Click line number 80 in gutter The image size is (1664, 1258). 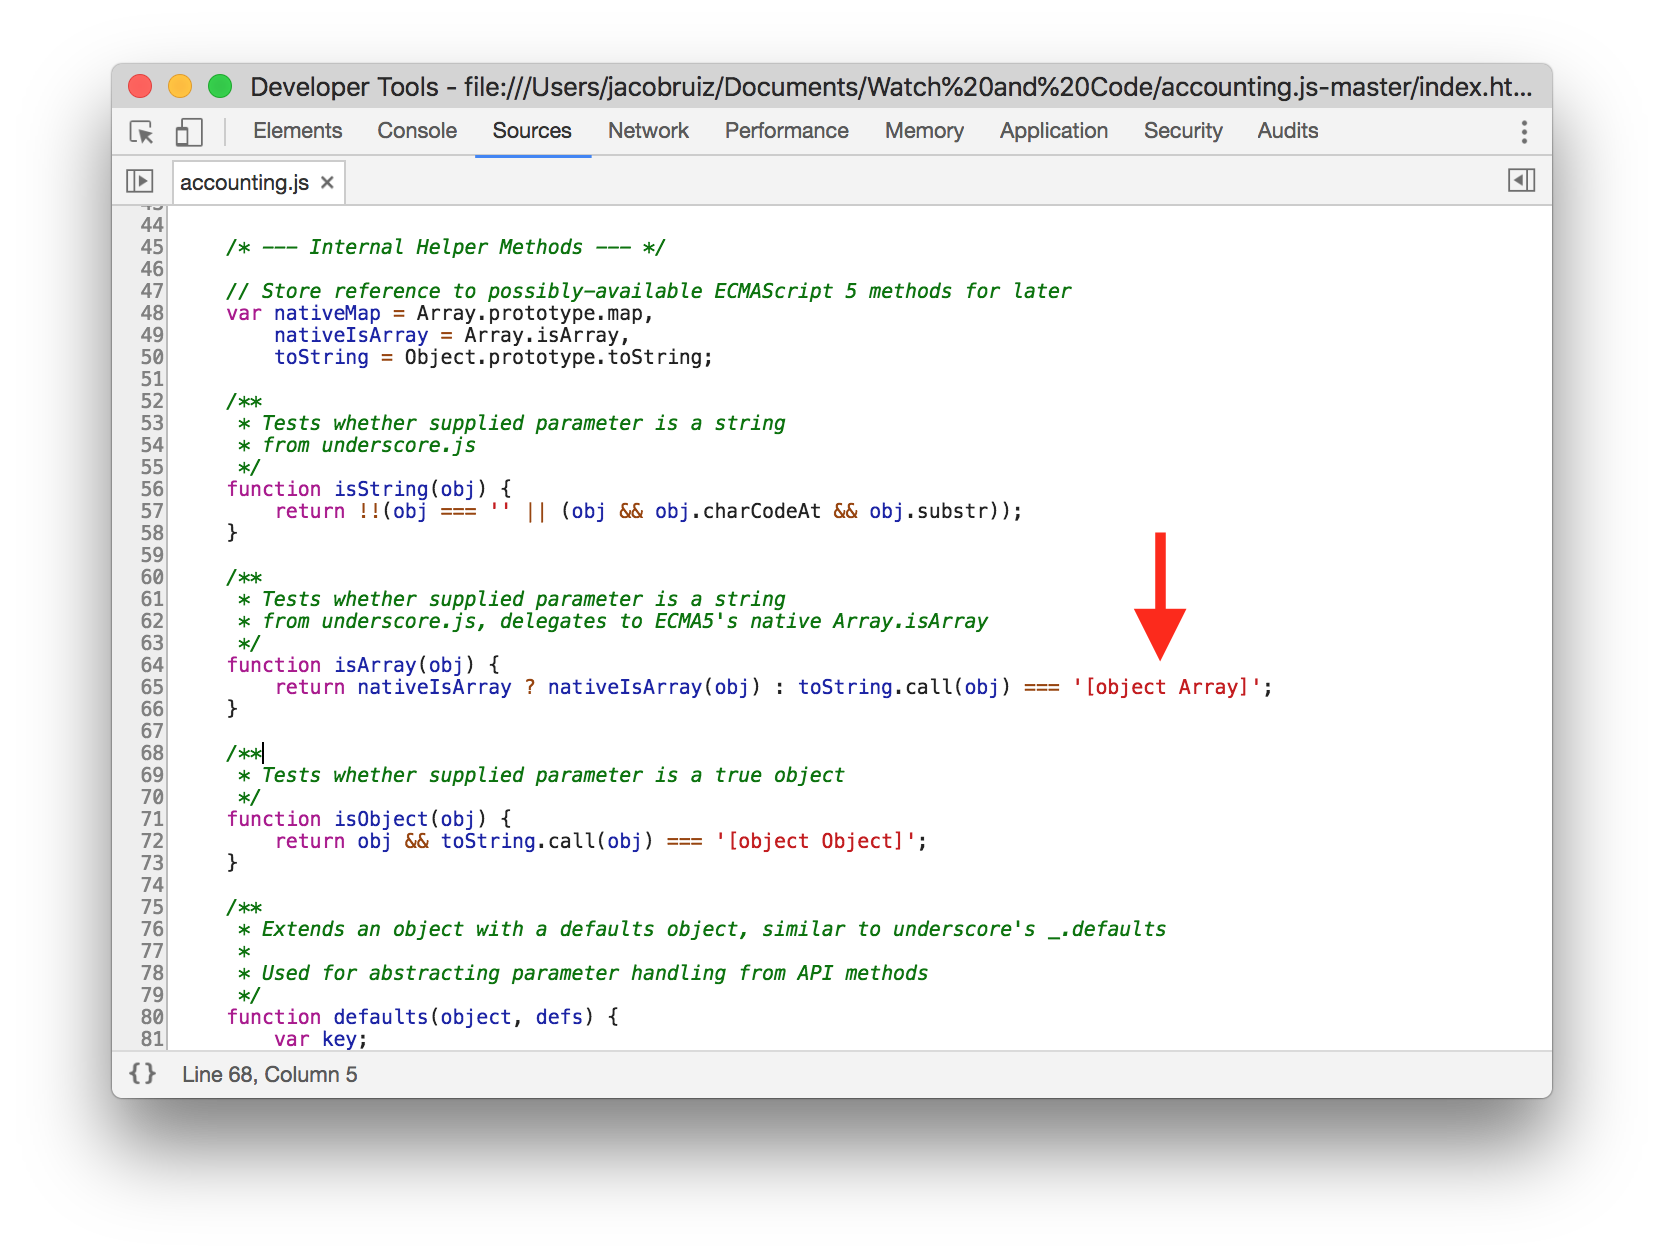[x=152, y=1017]
